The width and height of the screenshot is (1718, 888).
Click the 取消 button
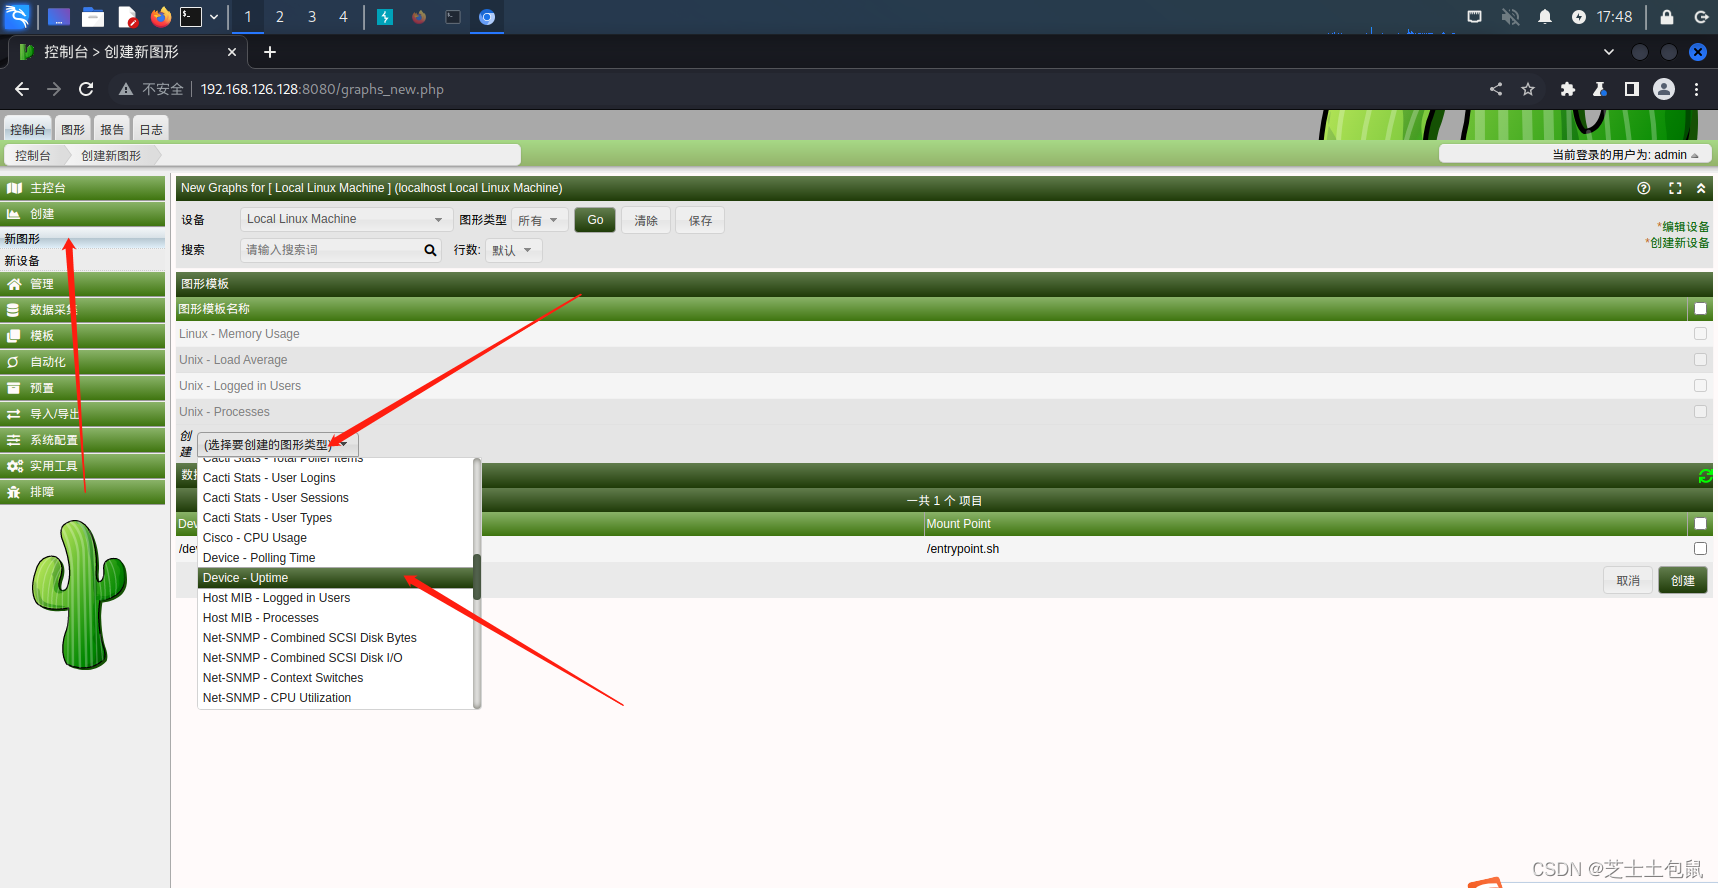click(1628, 580)
